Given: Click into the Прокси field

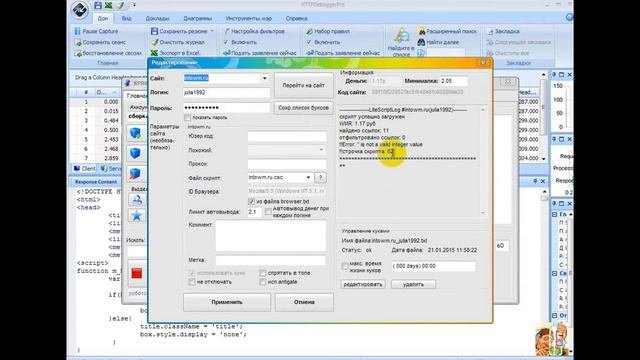Looking at the screenshot, I should coord(287,164).
